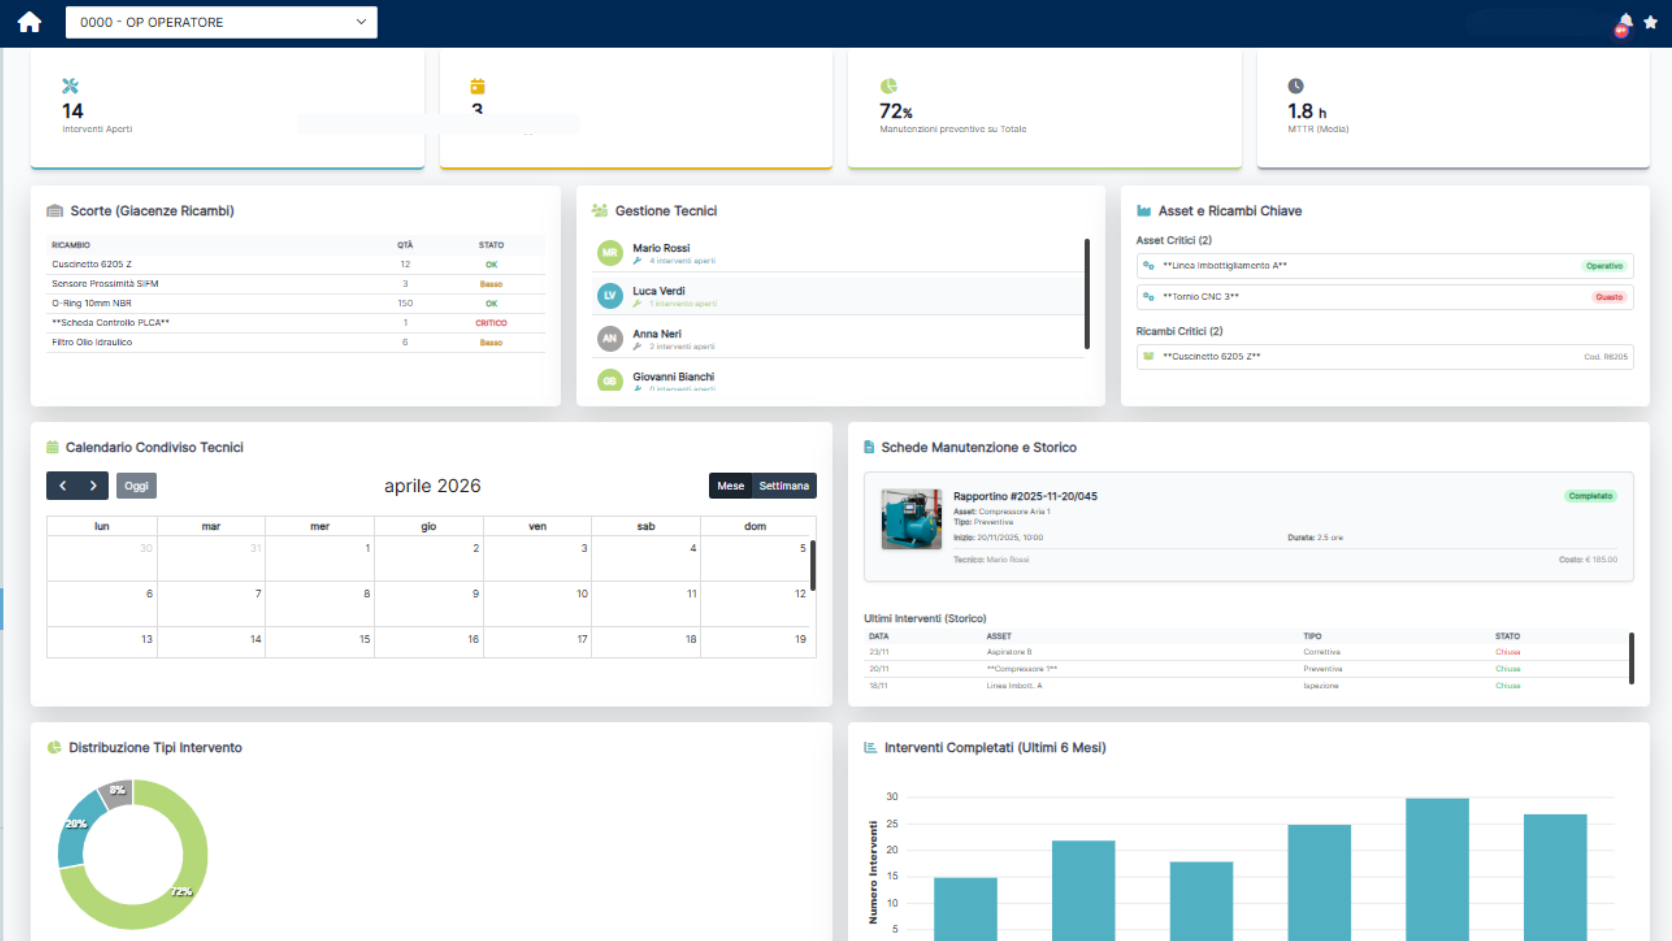Switch calendar to Mese view
Screen dimensions: 1672x941
click(x=730, y=486)
